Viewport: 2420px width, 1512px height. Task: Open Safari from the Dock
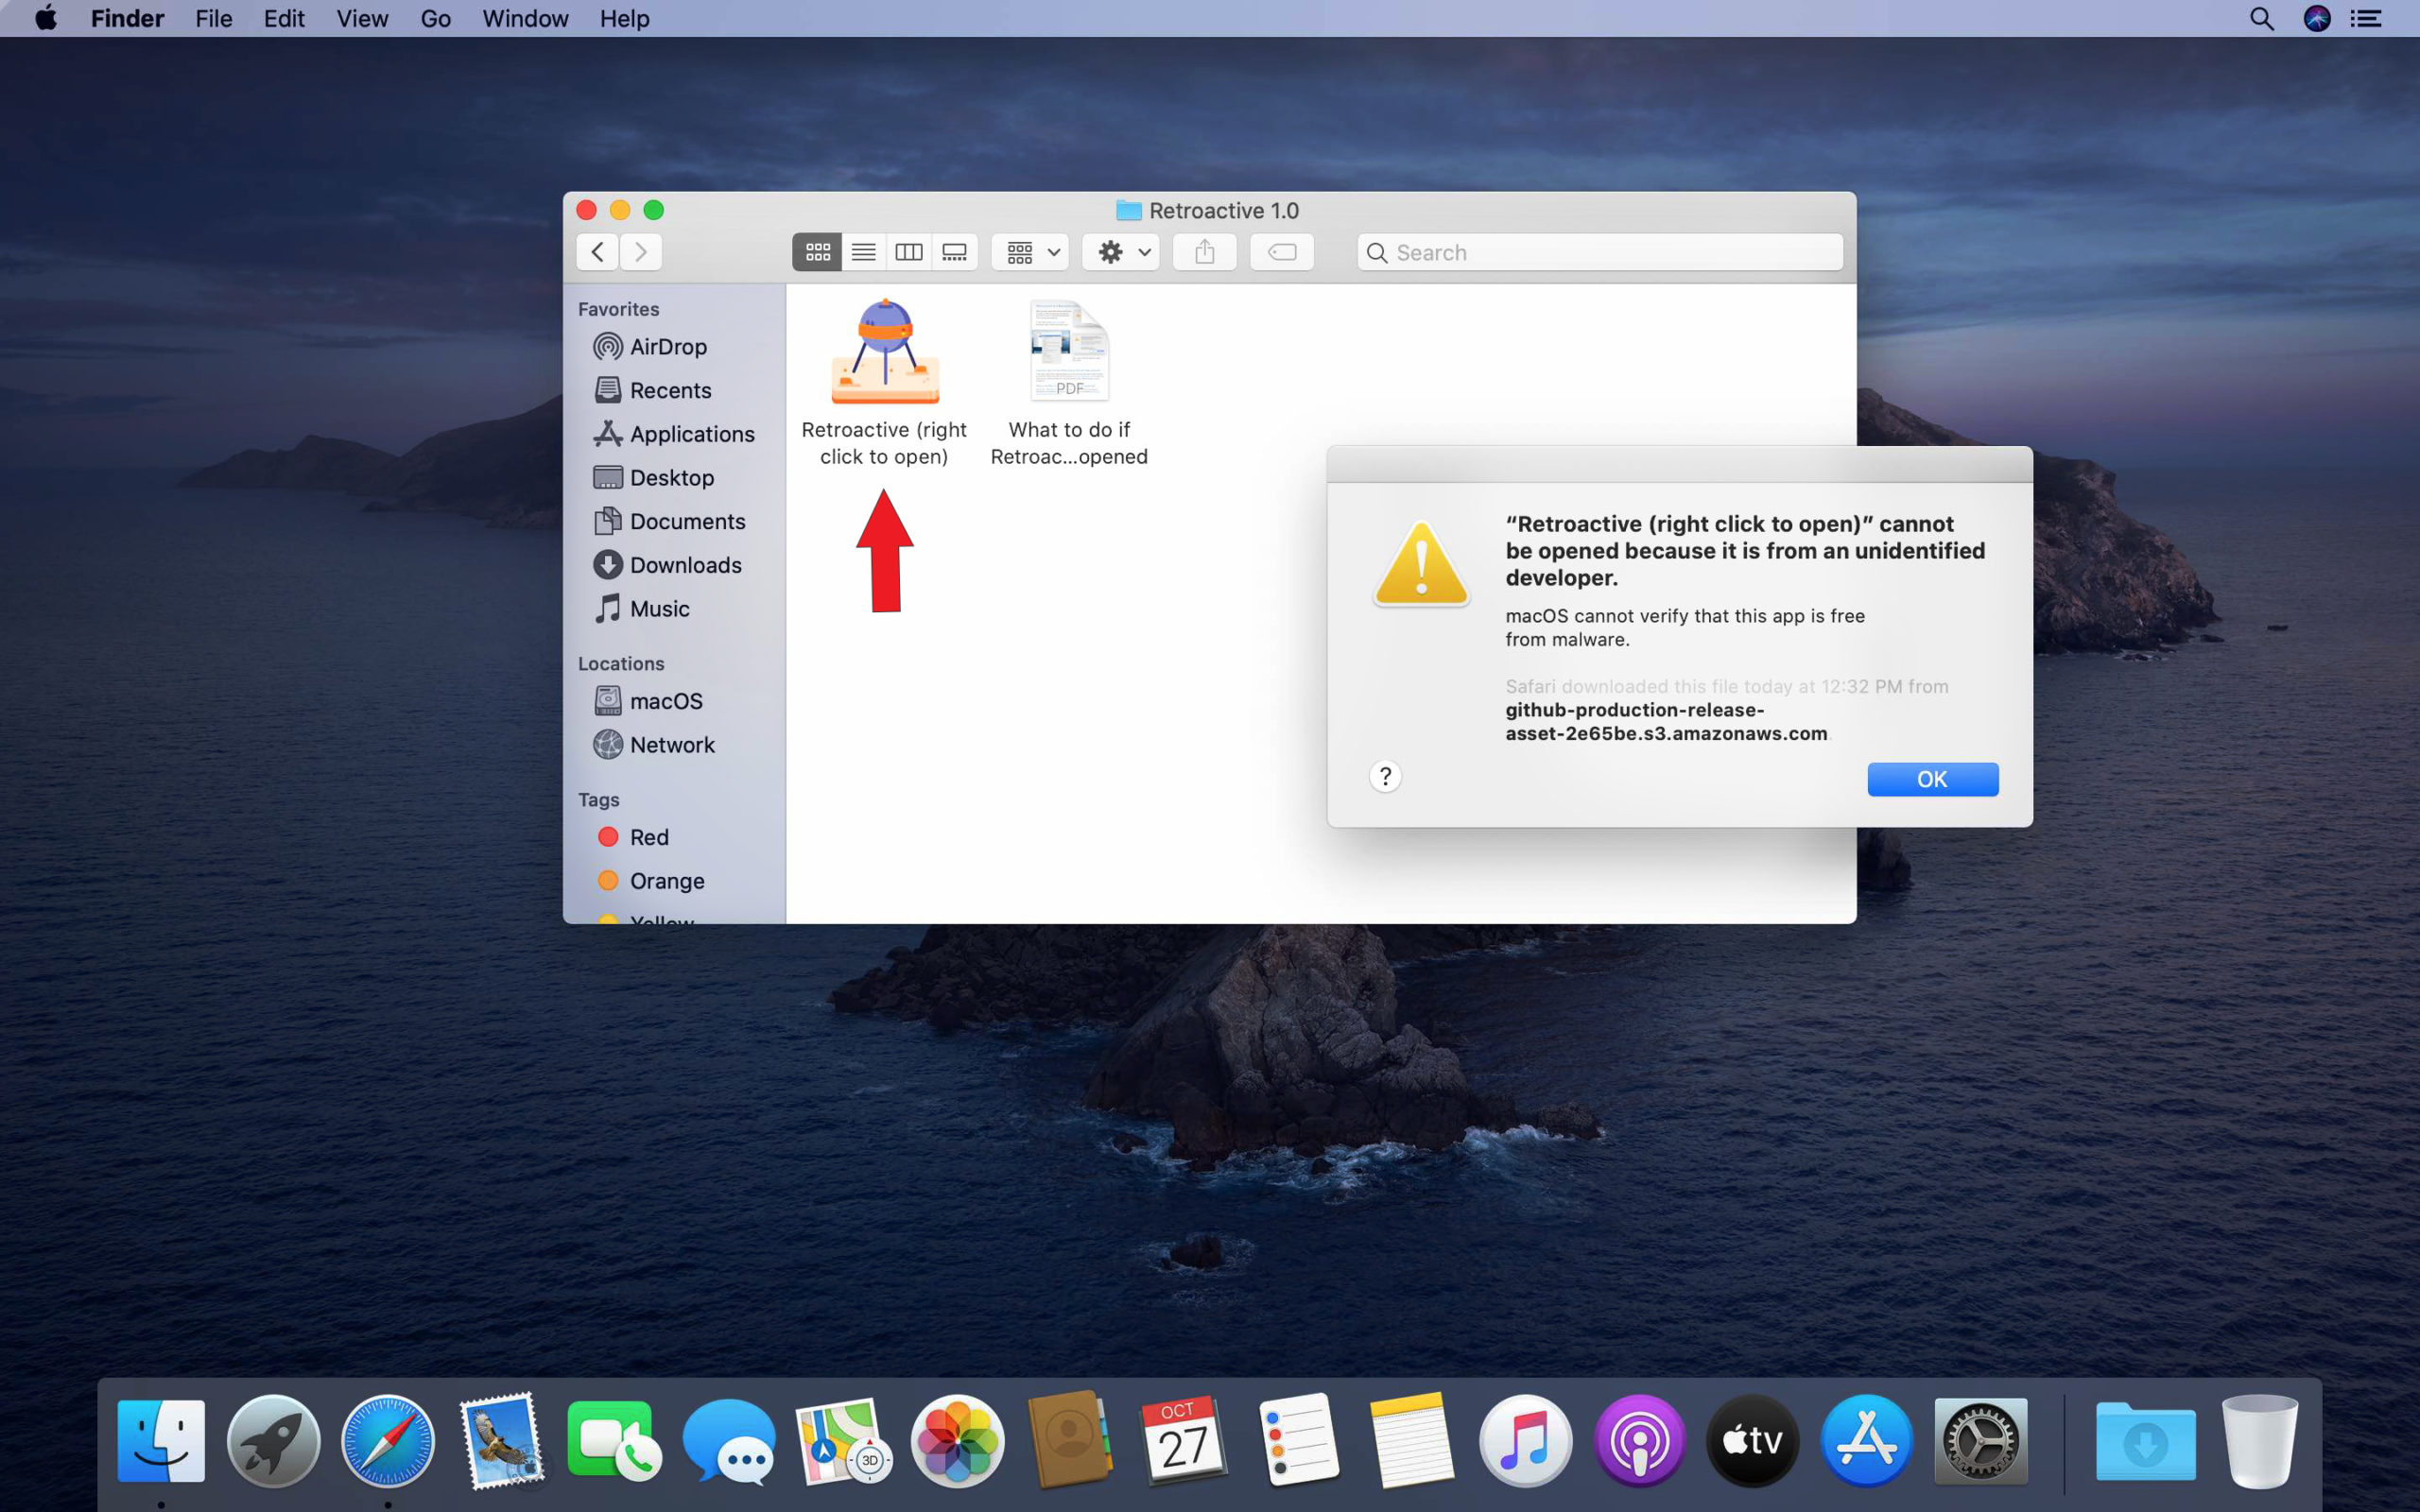click(388, 1440)
